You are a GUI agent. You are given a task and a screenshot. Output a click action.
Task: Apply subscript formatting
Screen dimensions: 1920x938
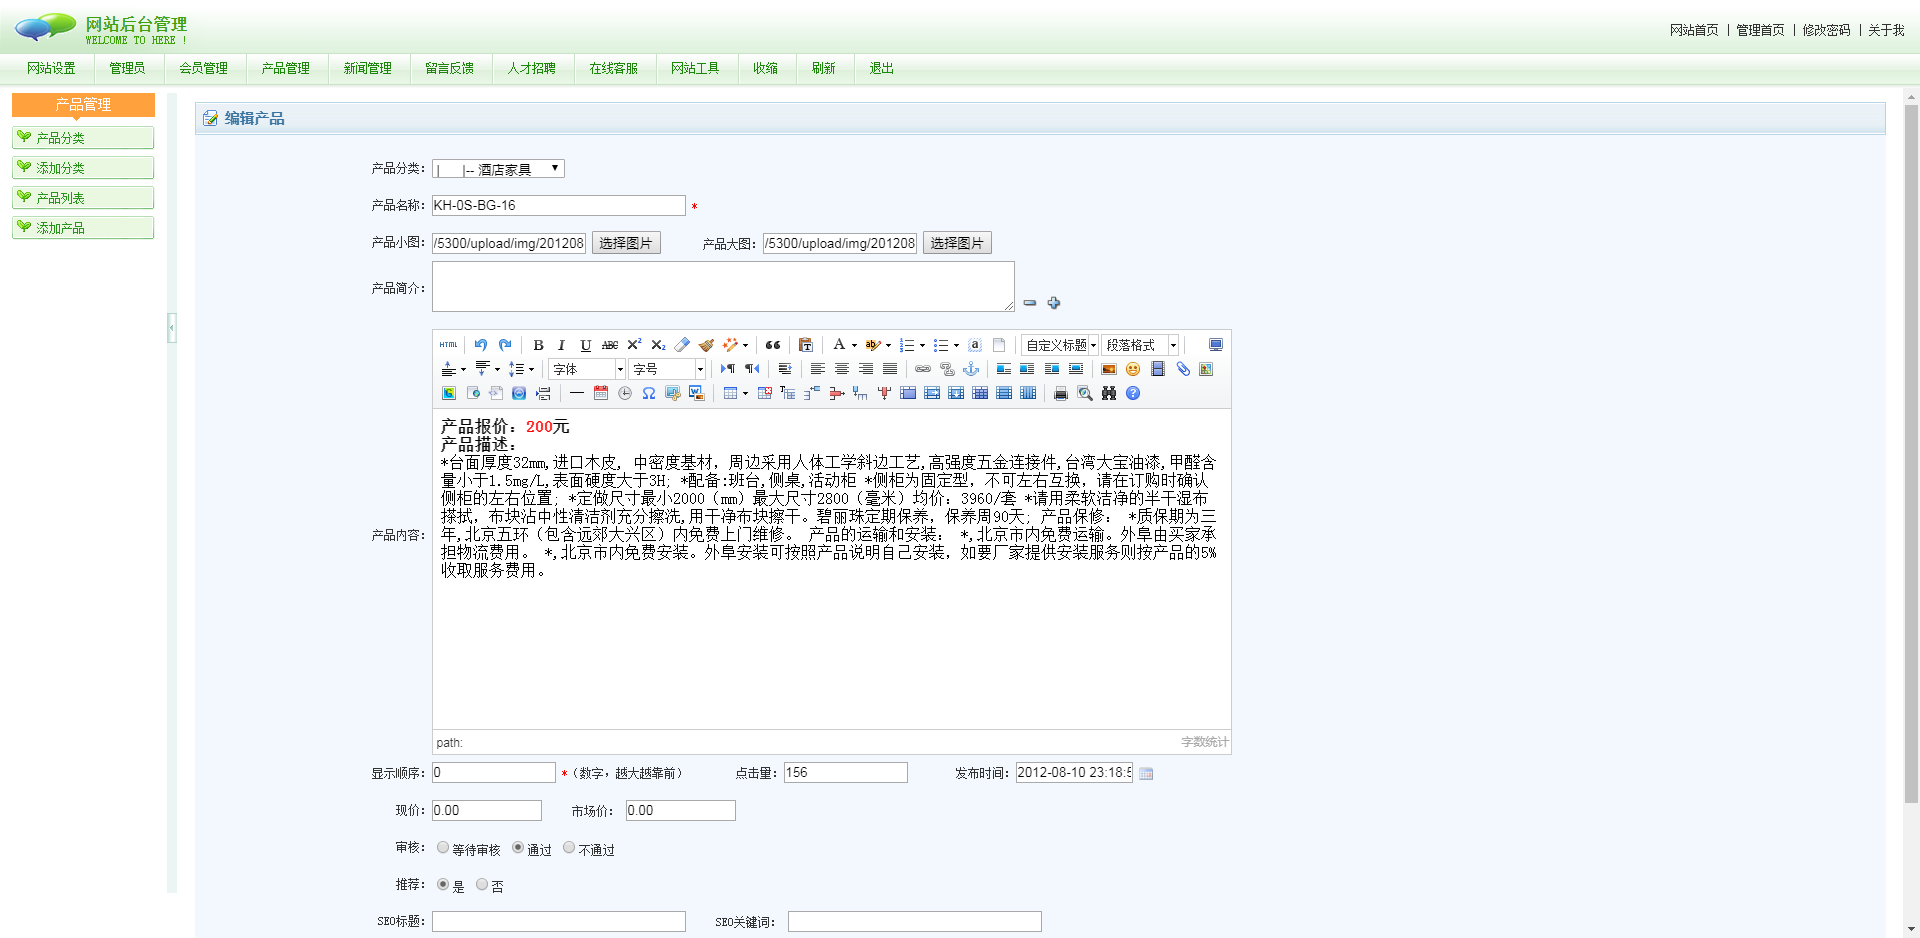(658, 345)
